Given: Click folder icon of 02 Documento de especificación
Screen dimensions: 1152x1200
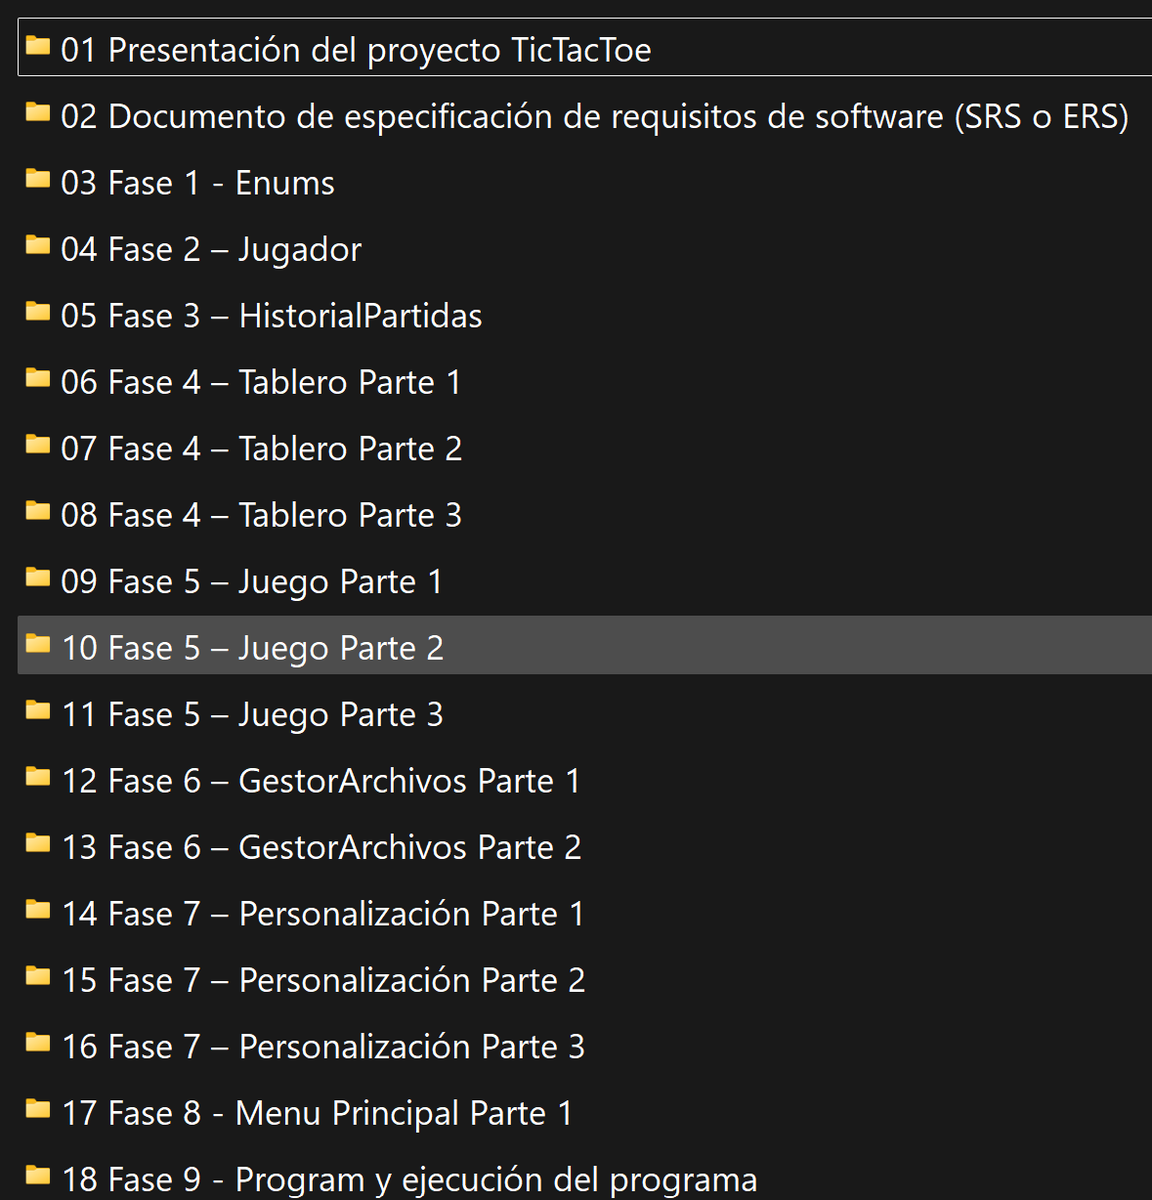Looking at the screenshot, I should coord(38,112).
